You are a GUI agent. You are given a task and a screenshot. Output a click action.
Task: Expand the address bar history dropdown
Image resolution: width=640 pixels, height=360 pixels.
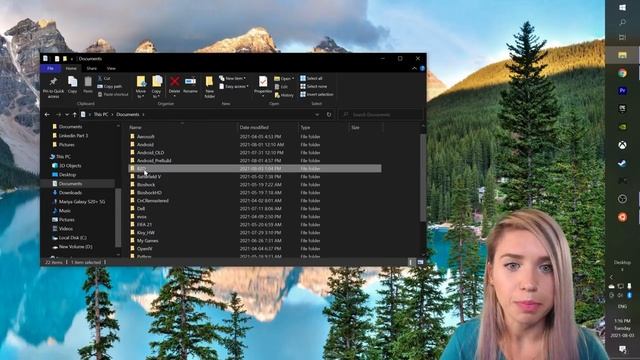pyautogui.click(x=317, y=115)
